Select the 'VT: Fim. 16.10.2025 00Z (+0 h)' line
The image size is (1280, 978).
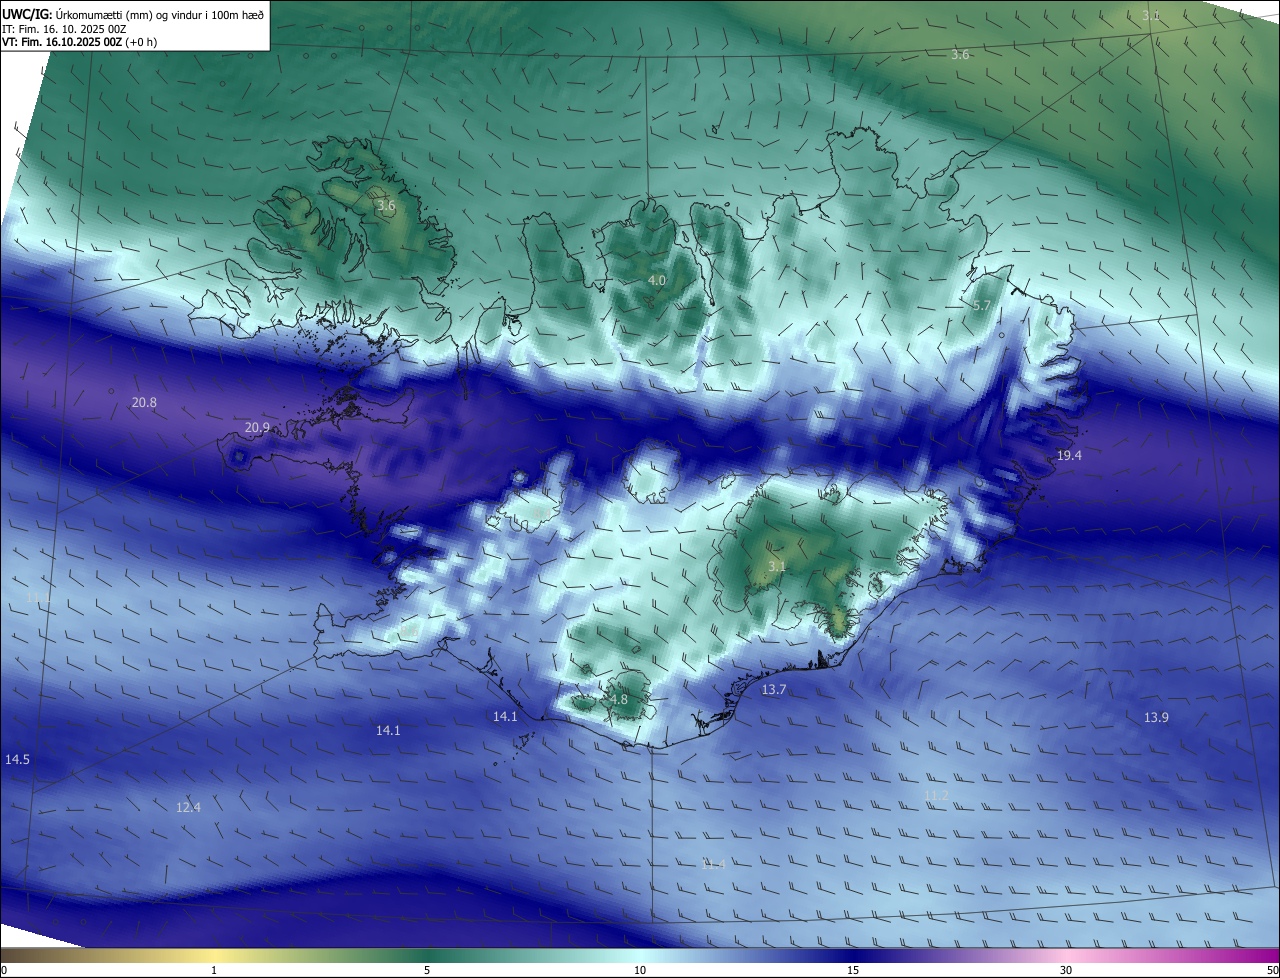[79, 42]
